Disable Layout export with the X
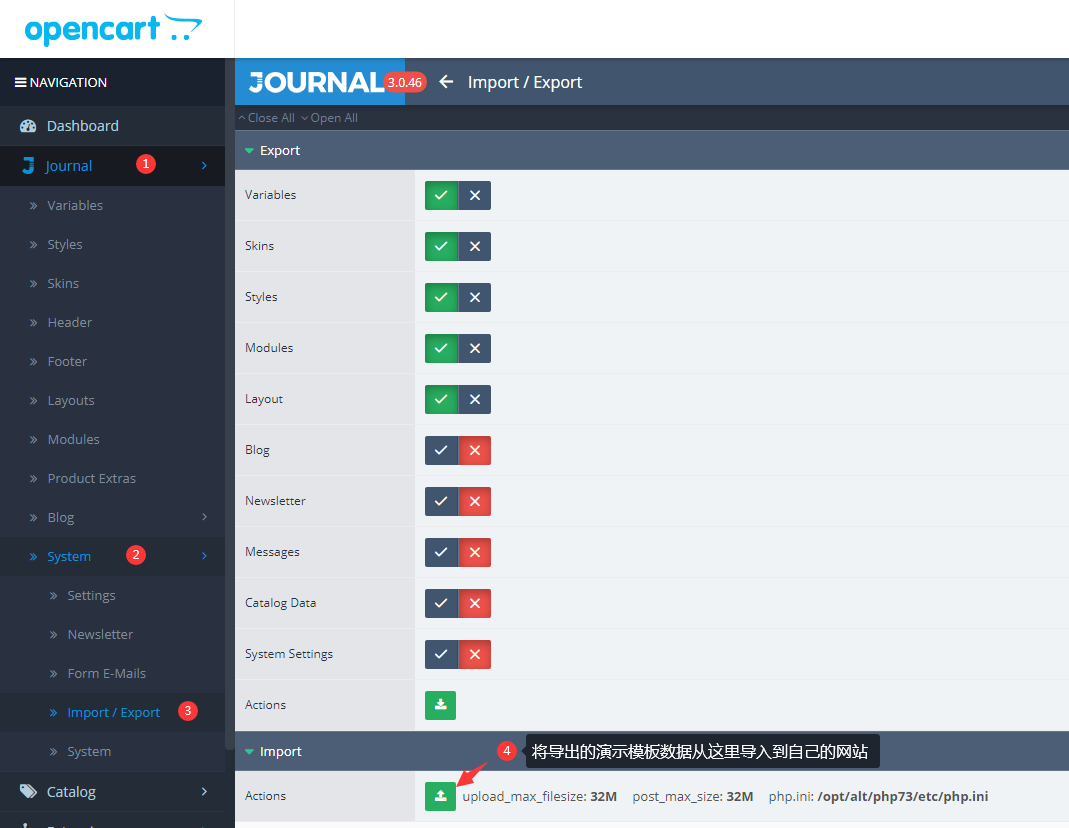 point(475,399)
